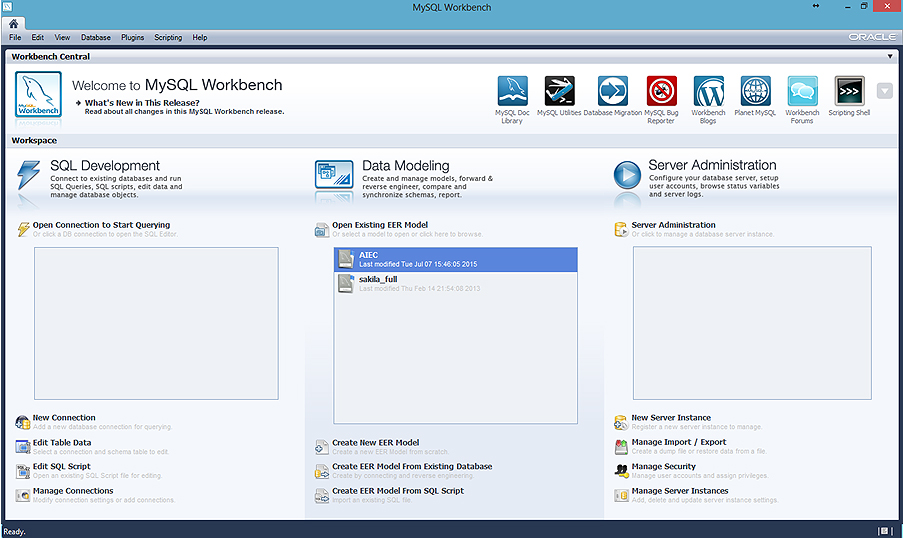Click Manage Import / Export

click(x=678, y=442)
